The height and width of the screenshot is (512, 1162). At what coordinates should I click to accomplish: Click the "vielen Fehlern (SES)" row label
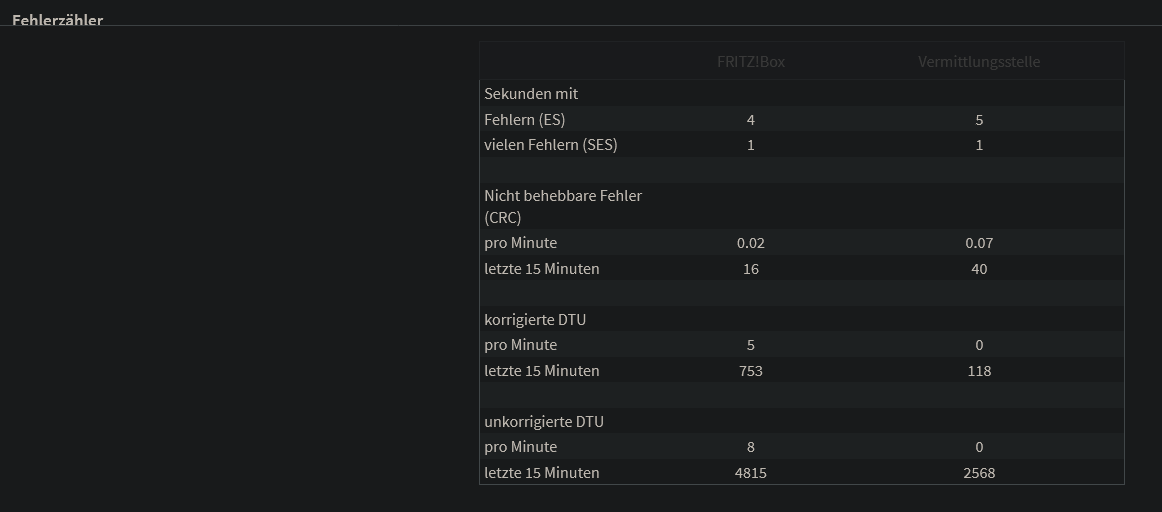550,145
